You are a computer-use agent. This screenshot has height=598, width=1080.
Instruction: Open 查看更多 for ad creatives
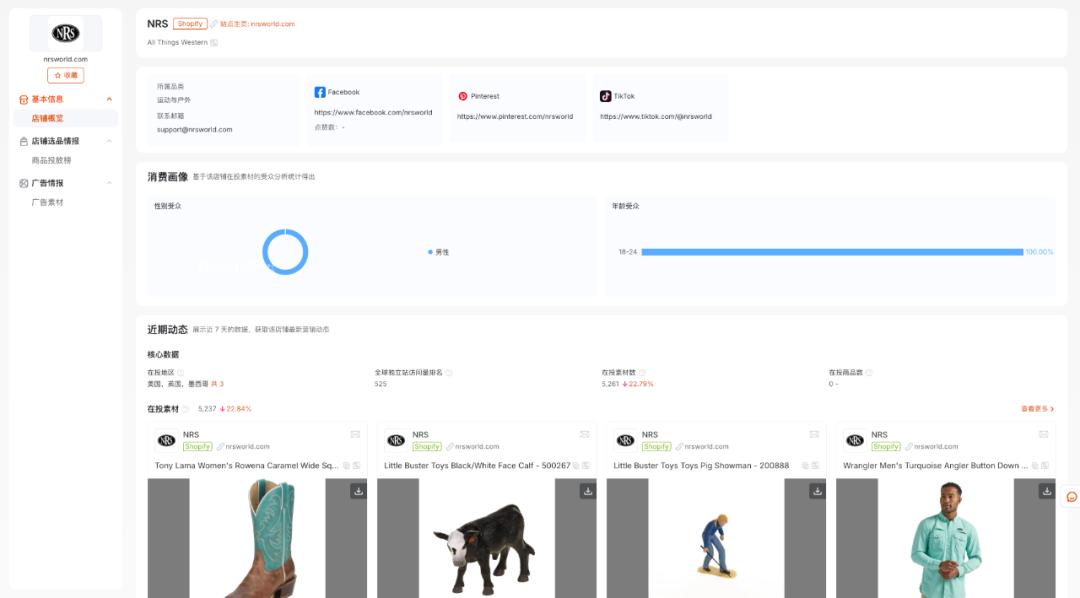click(1037, 409)
